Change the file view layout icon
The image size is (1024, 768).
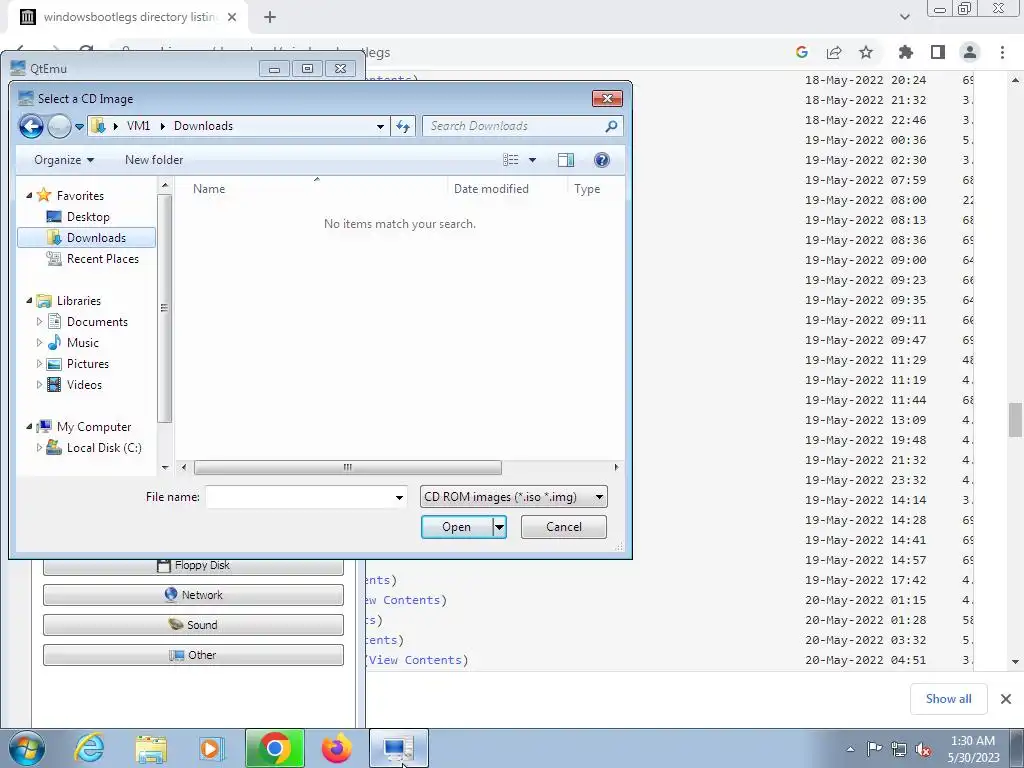pyautogui.click(x=511, y=160)
